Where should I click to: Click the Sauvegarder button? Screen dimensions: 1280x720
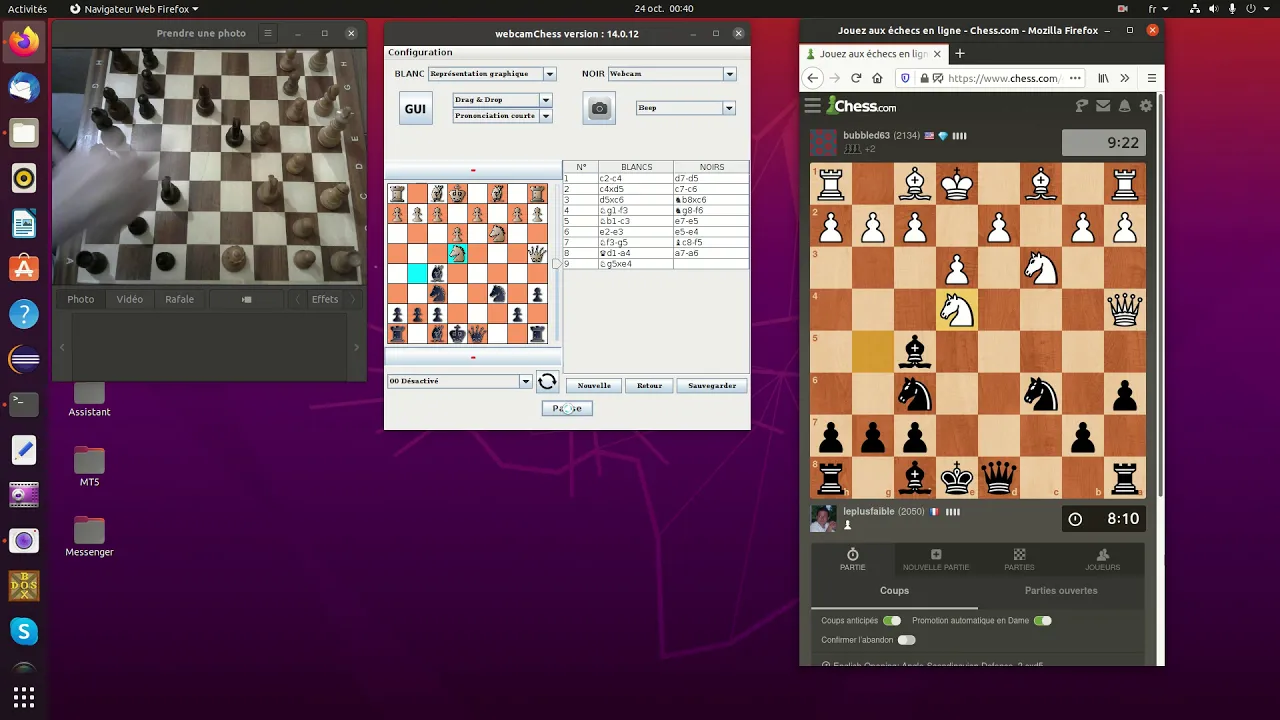(x=712, y=385)
